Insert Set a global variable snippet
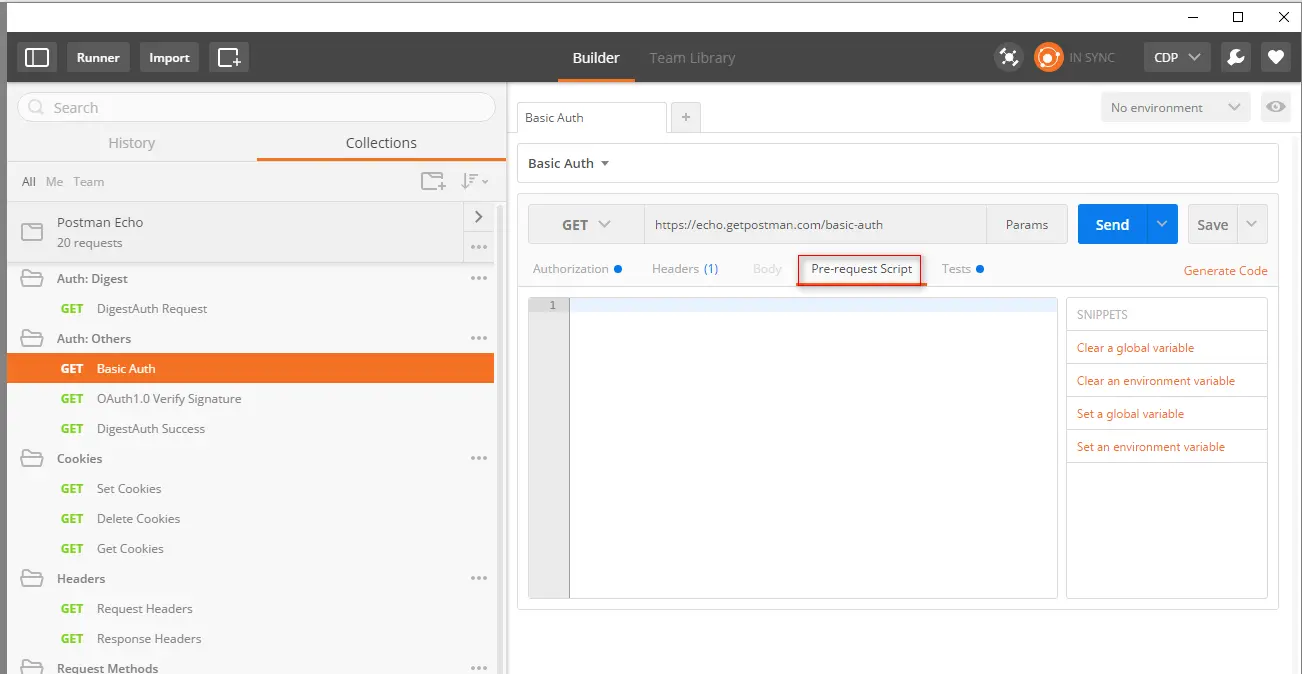 coord(1130,414)
